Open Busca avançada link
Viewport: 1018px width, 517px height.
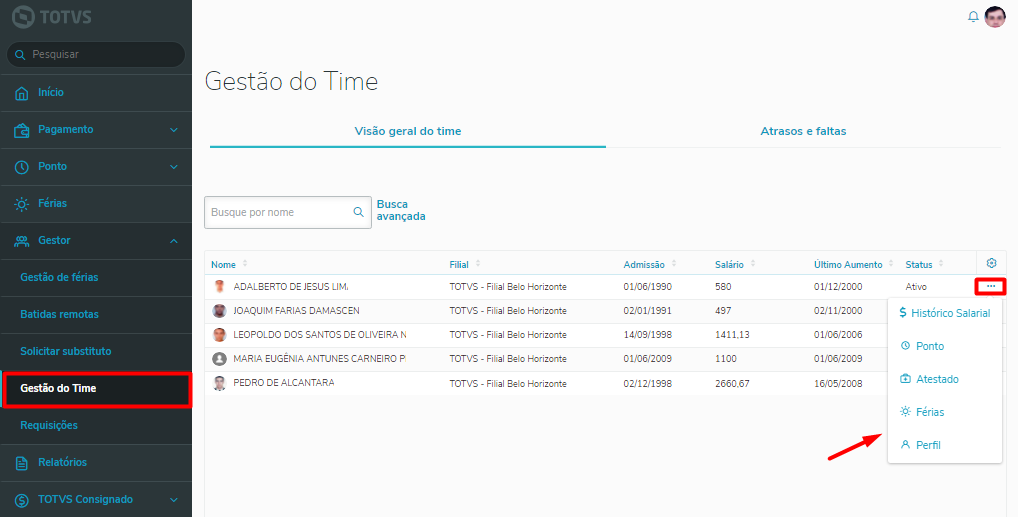coord(401,210)
